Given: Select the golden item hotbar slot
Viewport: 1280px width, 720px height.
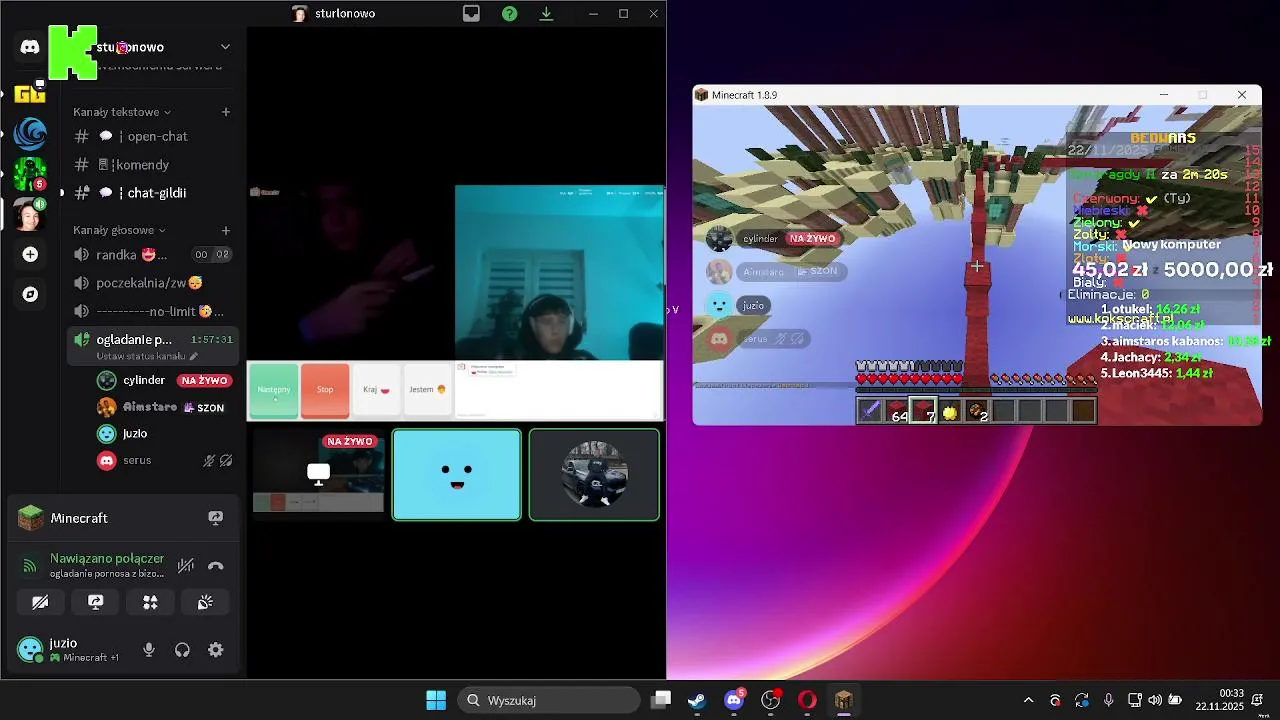Looking at the screenshot, I should 949,410.
